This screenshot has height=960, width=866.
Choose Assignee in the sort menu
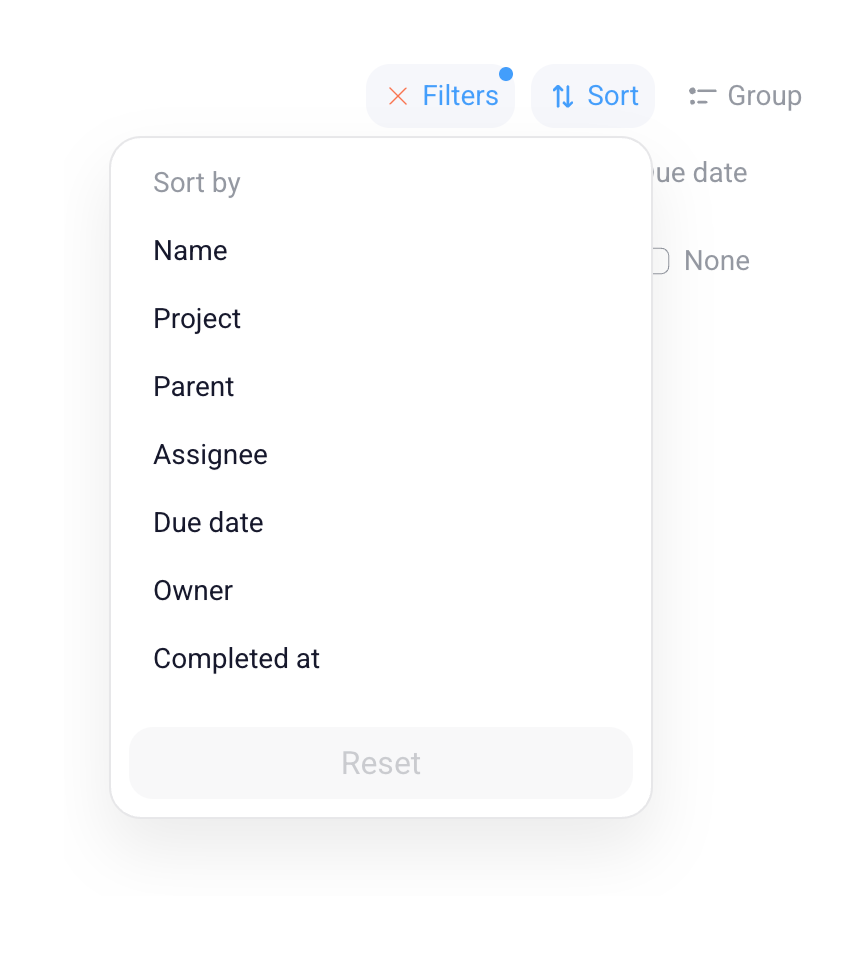(x=210, y=454)
